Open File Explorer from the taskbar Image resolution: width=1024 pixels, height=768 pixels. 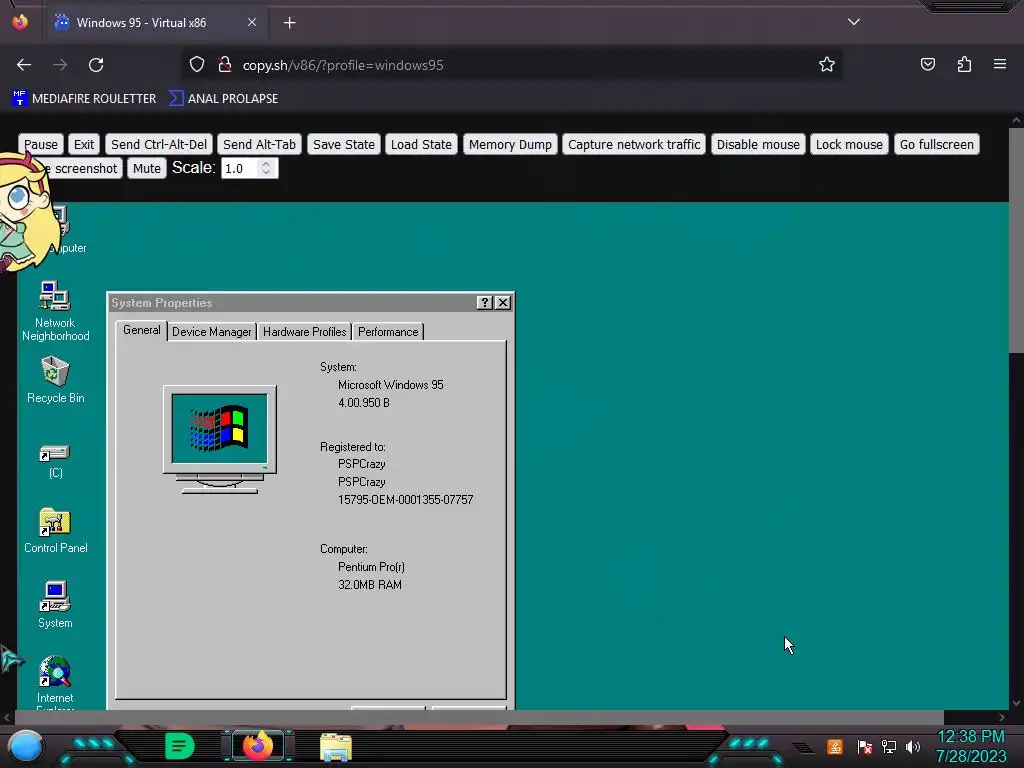336,747
